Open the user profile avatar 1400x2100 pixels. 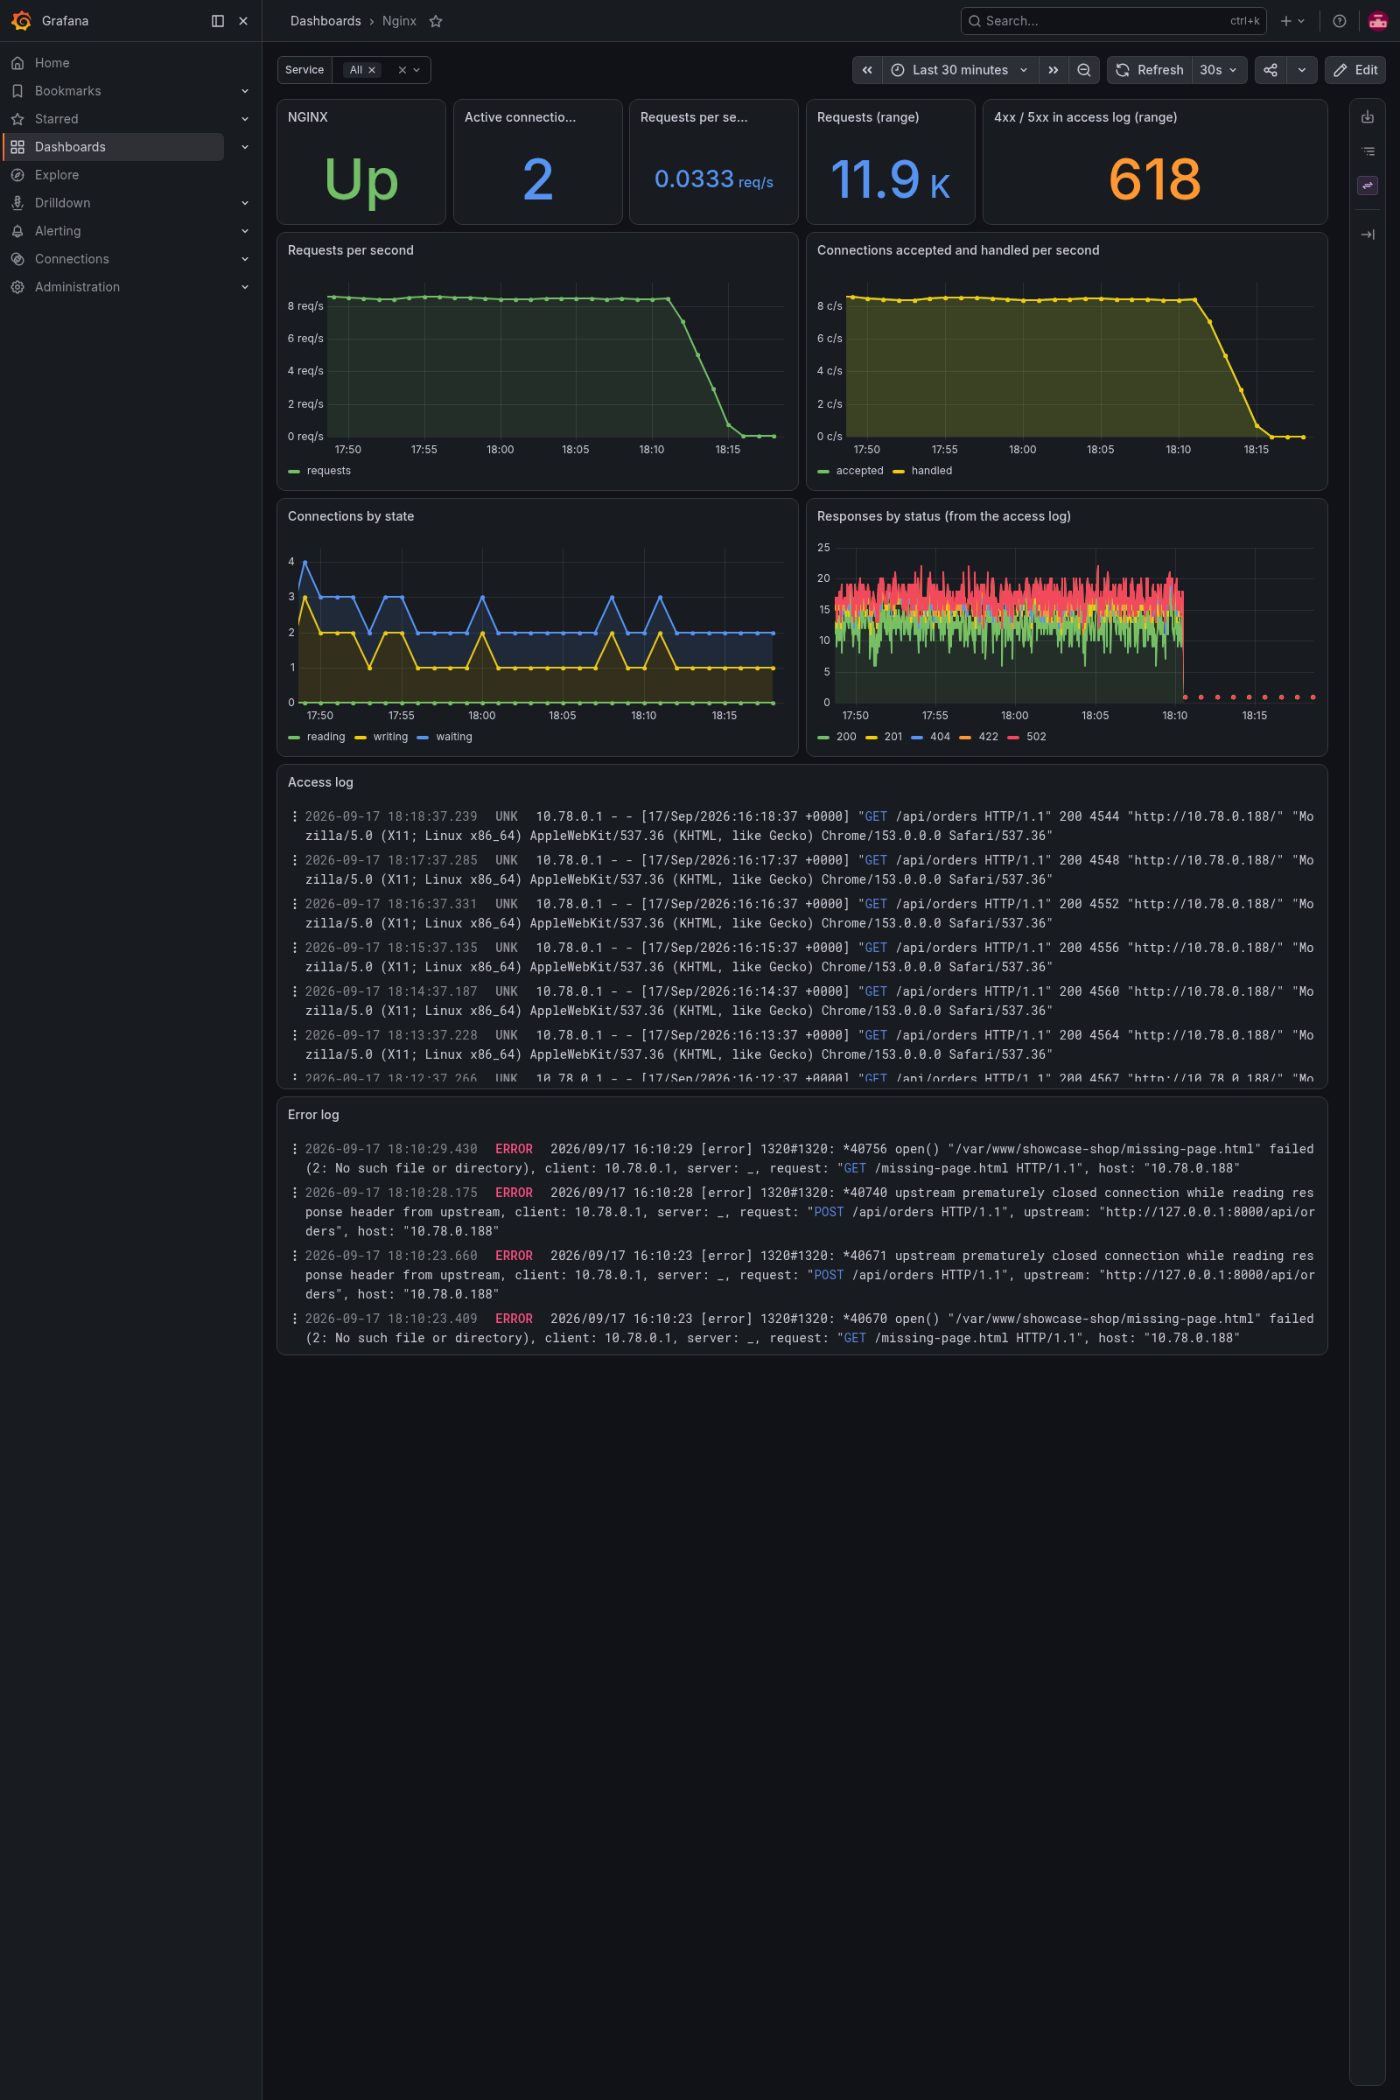(1377, 21)
